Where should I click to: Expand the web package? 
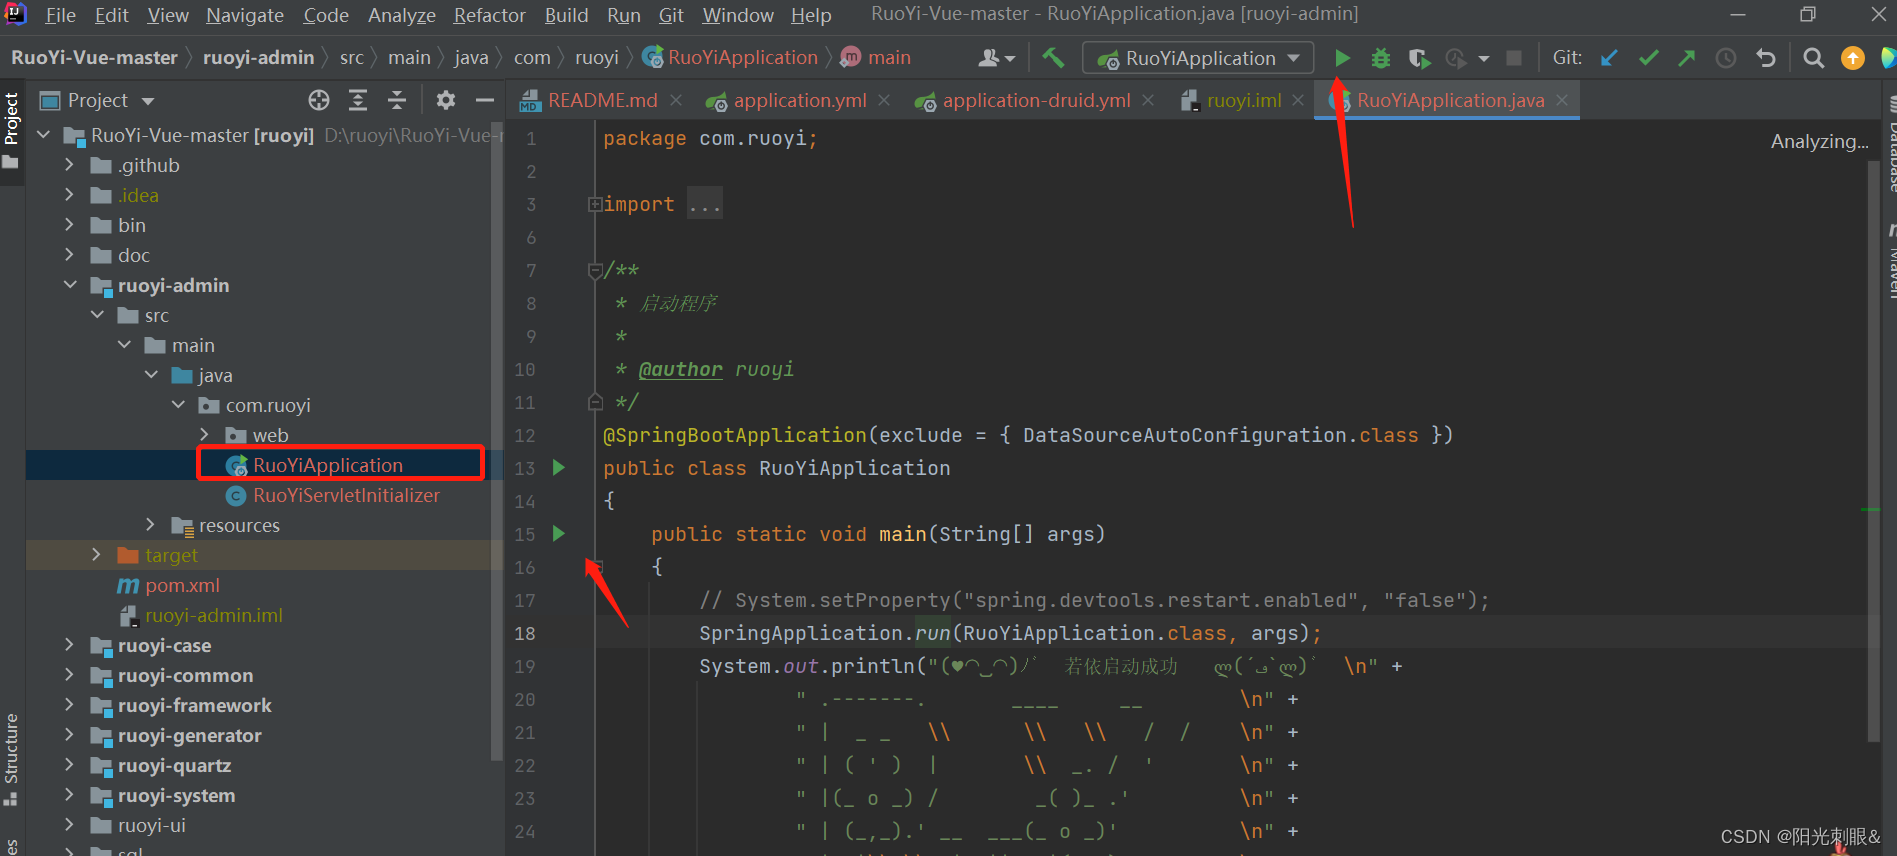tap(204, 435)
